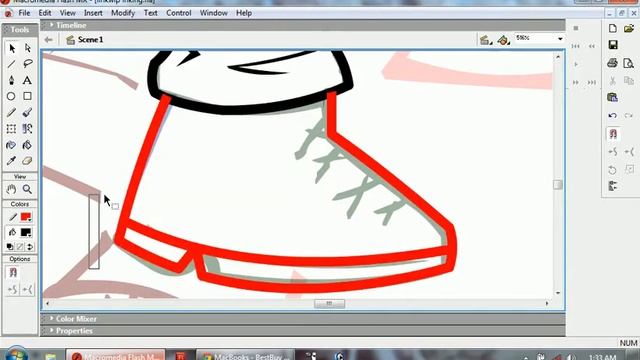Click the Save floppy disk icon
This screenshot has height=360, width=640.
click(613, 45)
